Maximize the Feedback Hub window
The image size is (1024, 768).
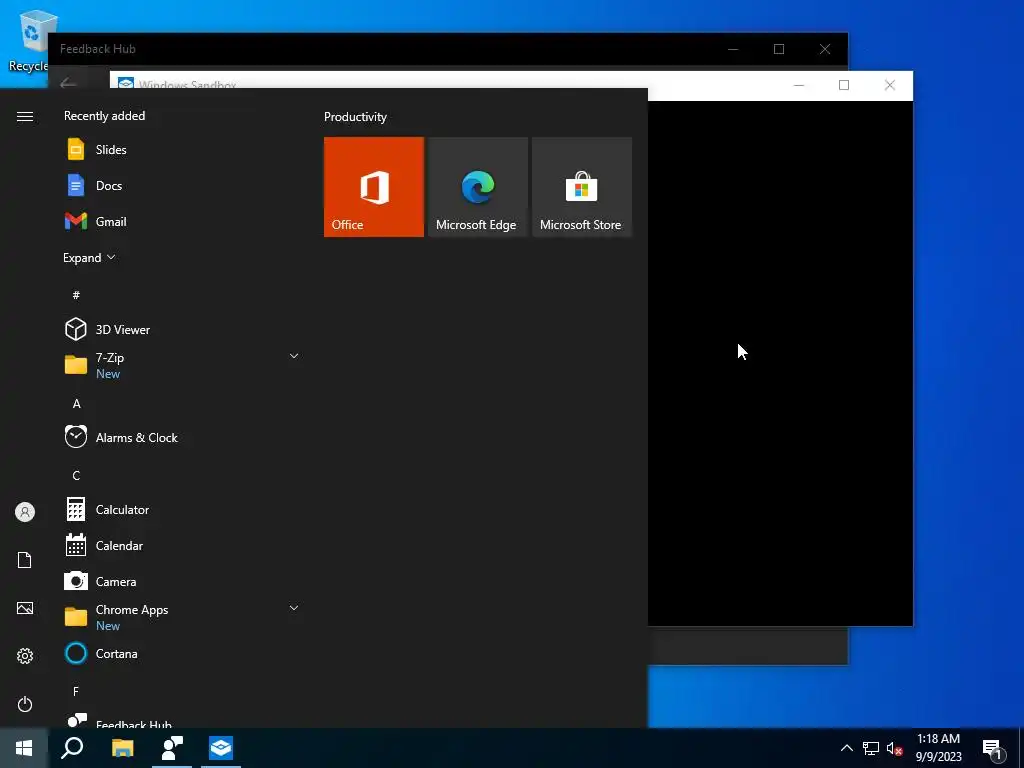click(778, 49)
